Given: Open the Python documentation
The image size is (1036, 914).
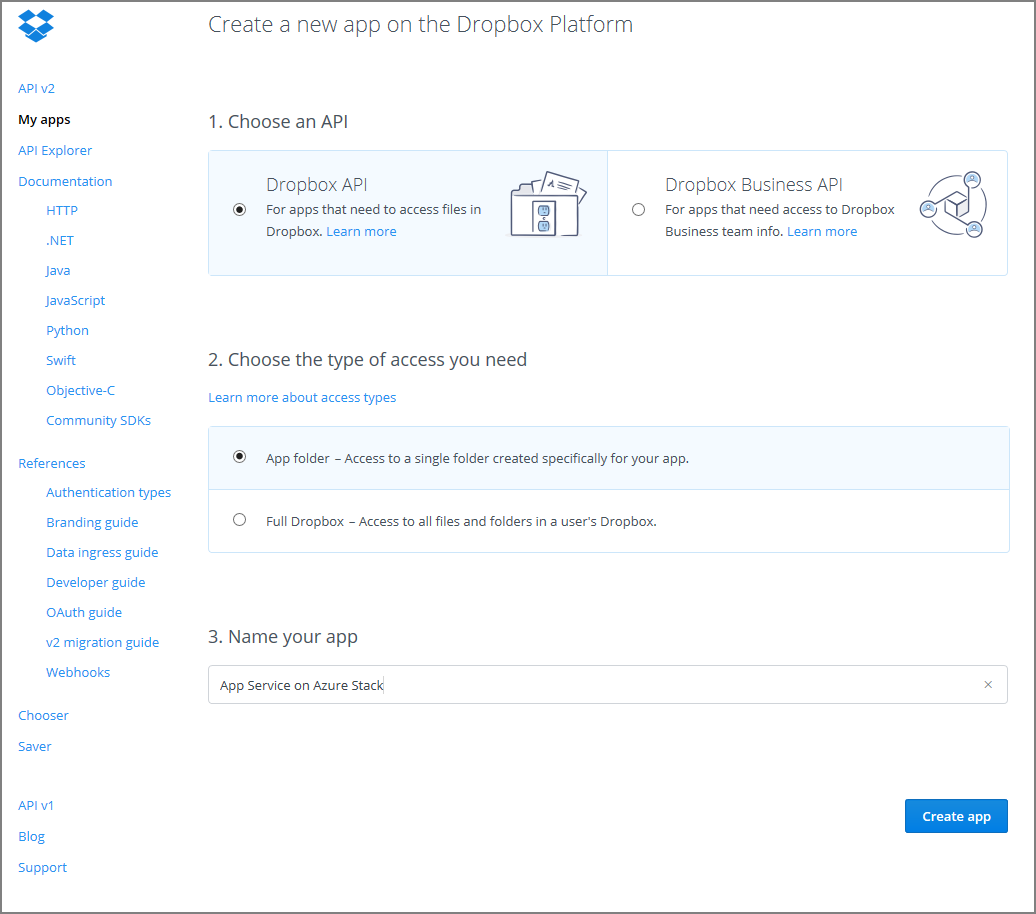Looking at the screenshot, I should click(x=67, y=330).
